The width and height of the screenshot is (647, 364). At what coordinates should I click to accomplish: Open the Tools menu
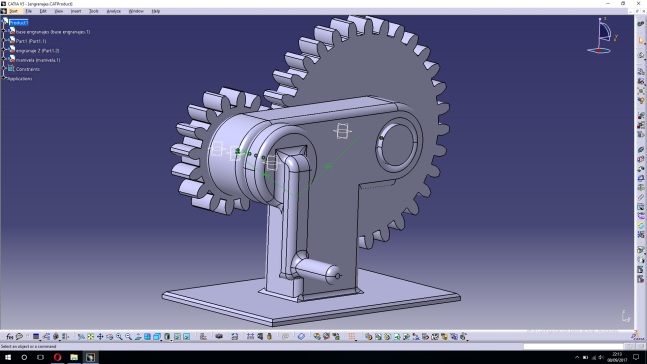coord(94,11)
